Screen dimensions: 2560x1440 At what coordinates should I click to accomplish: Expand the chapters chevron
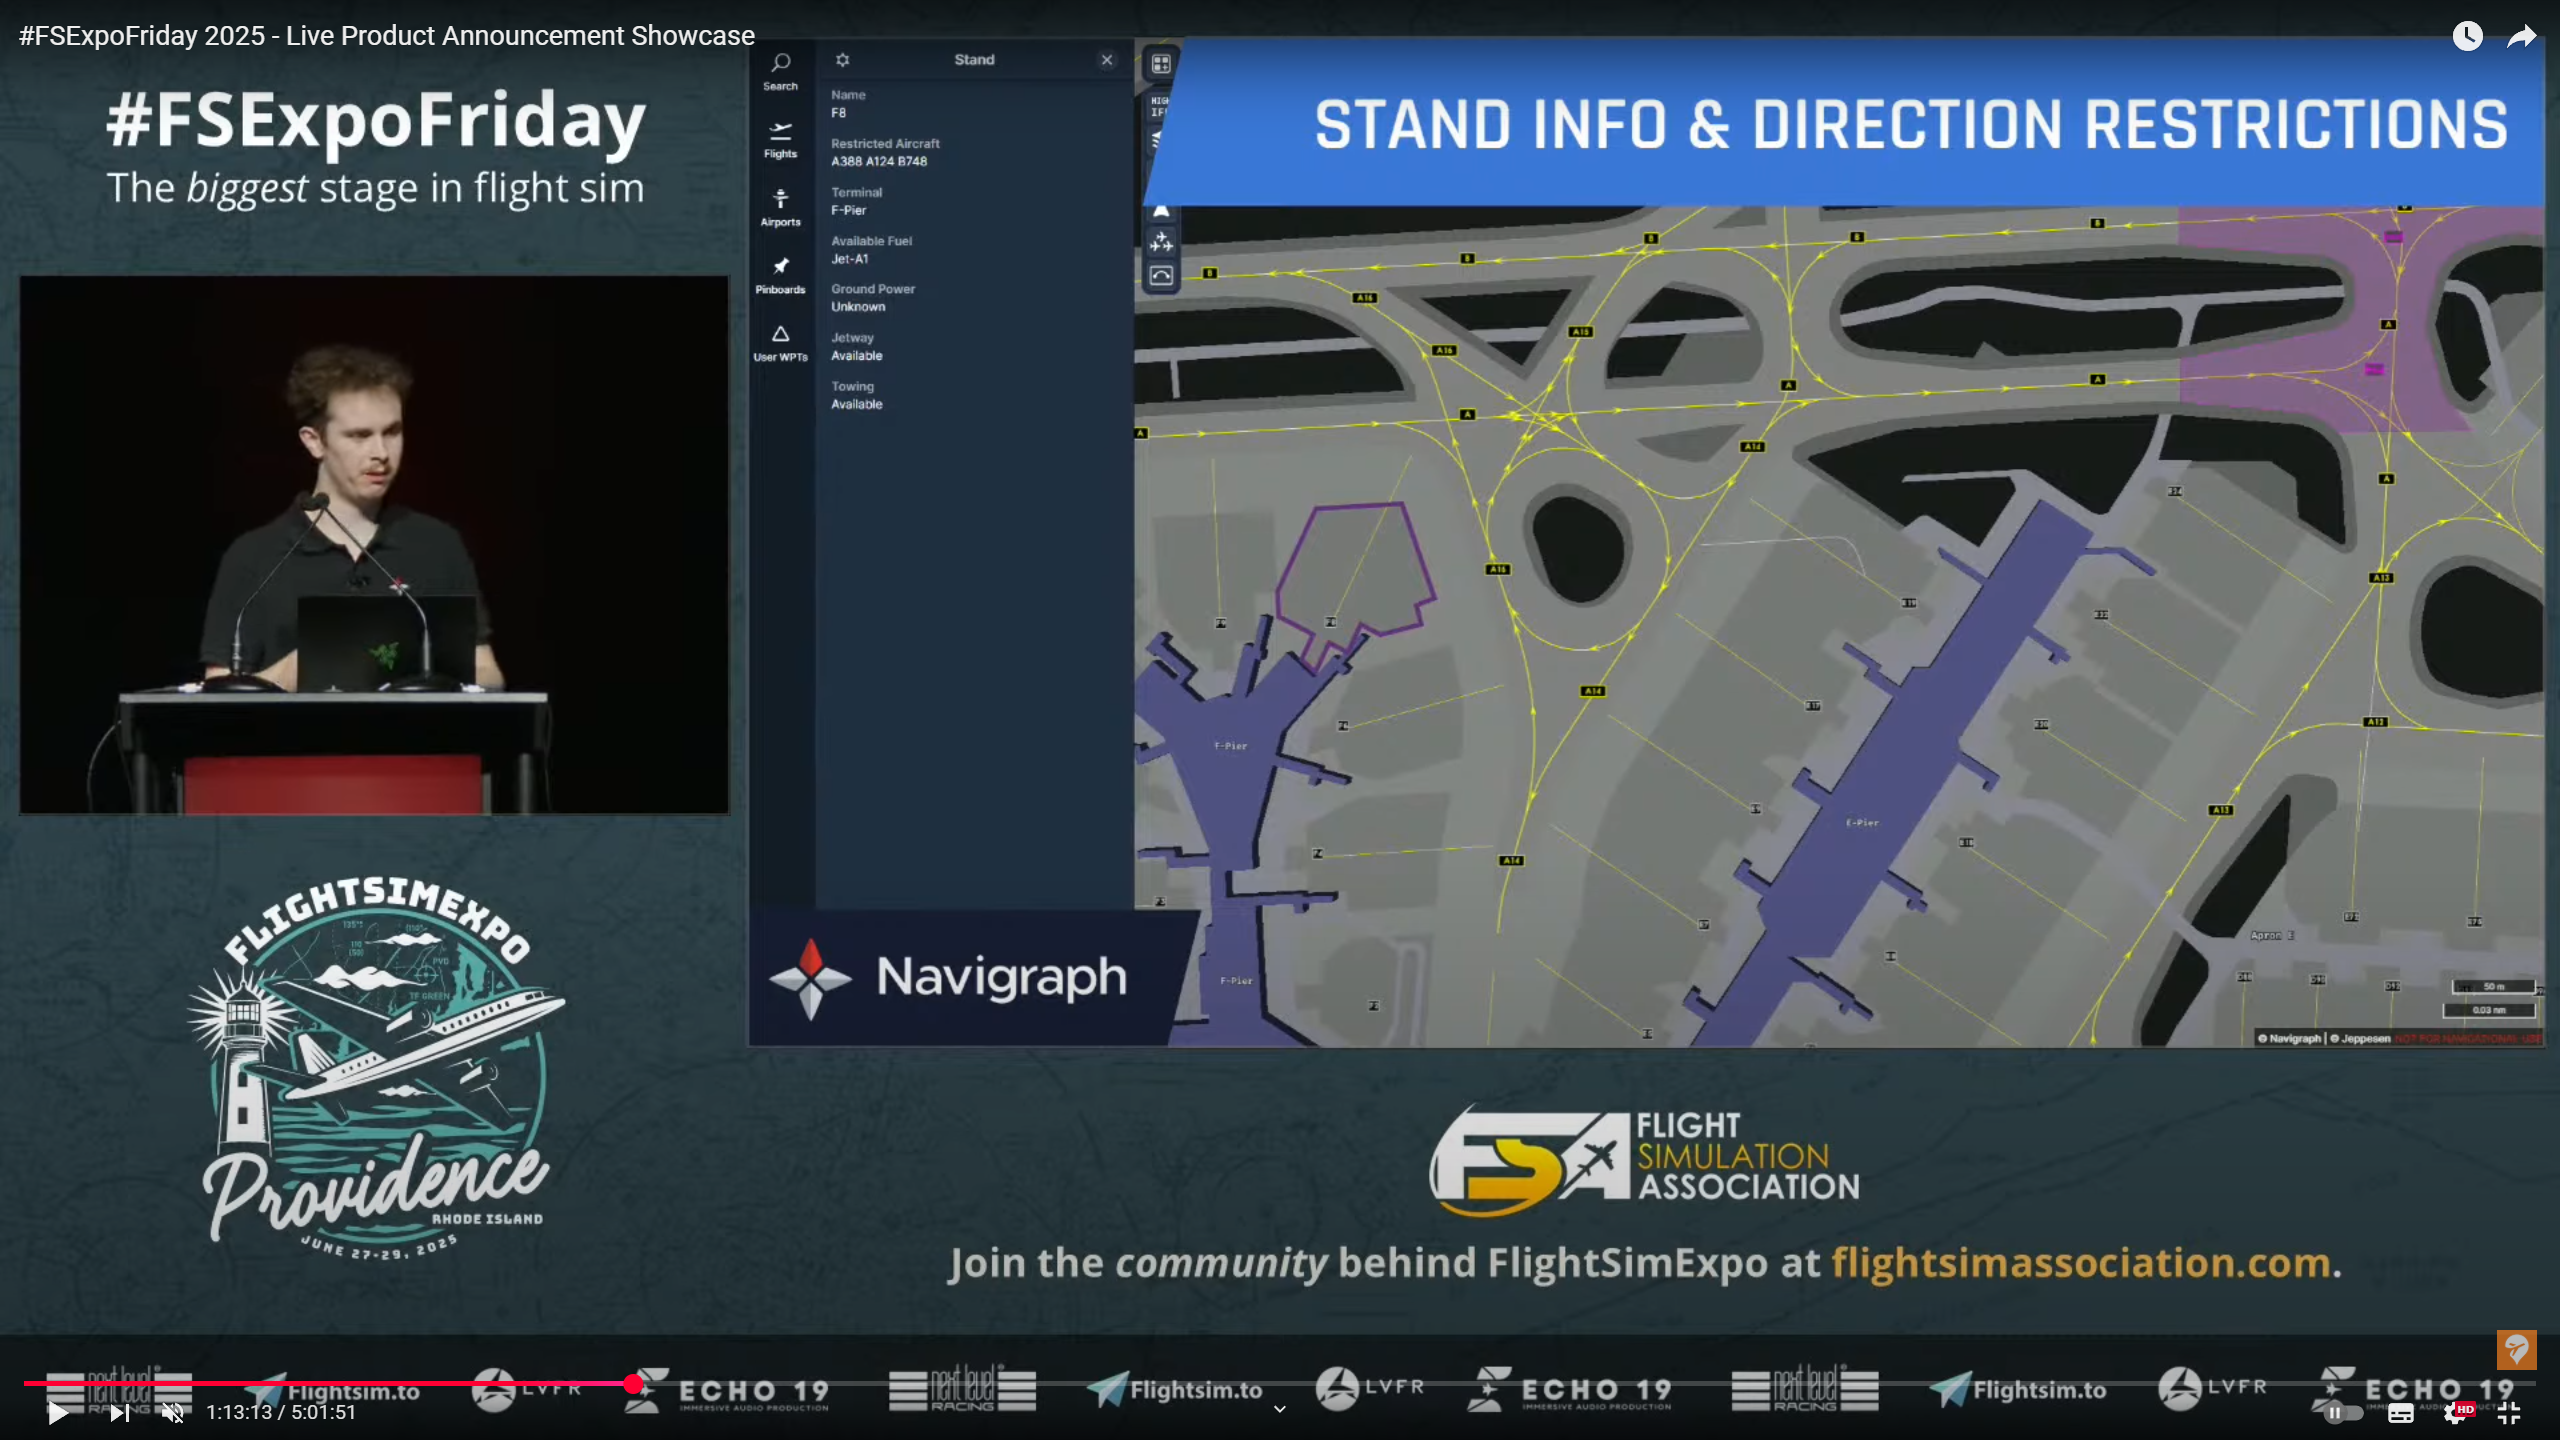point(1279,1409)
